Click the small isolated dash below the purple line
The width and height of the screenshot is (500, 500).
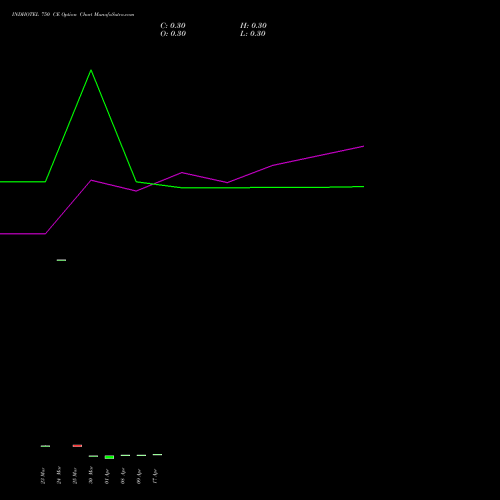(61, 260)
